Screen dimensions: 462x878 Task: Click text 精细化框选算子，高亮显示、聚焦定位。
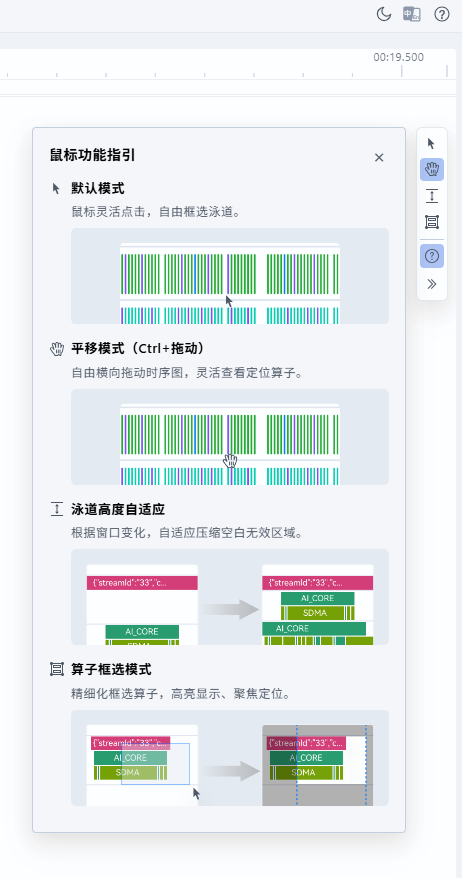181,694
